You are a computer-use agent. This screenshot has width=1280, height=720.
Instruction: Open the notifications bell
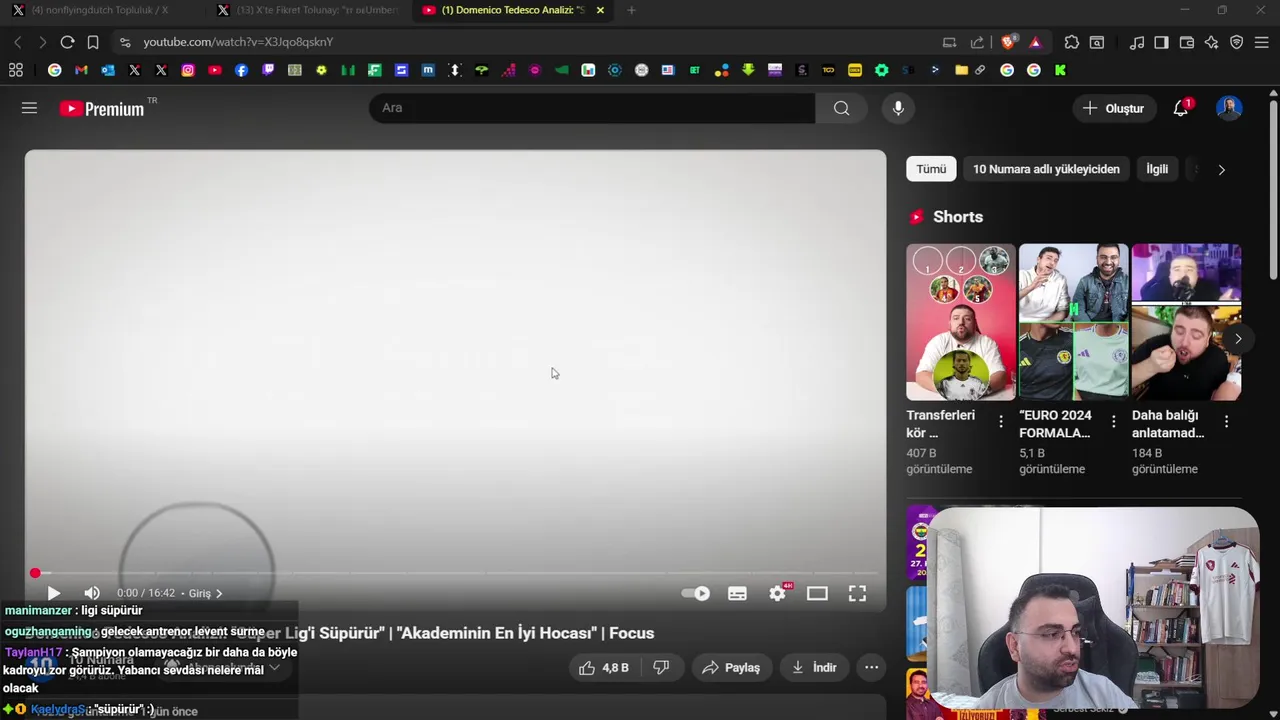click(1181, 108)
